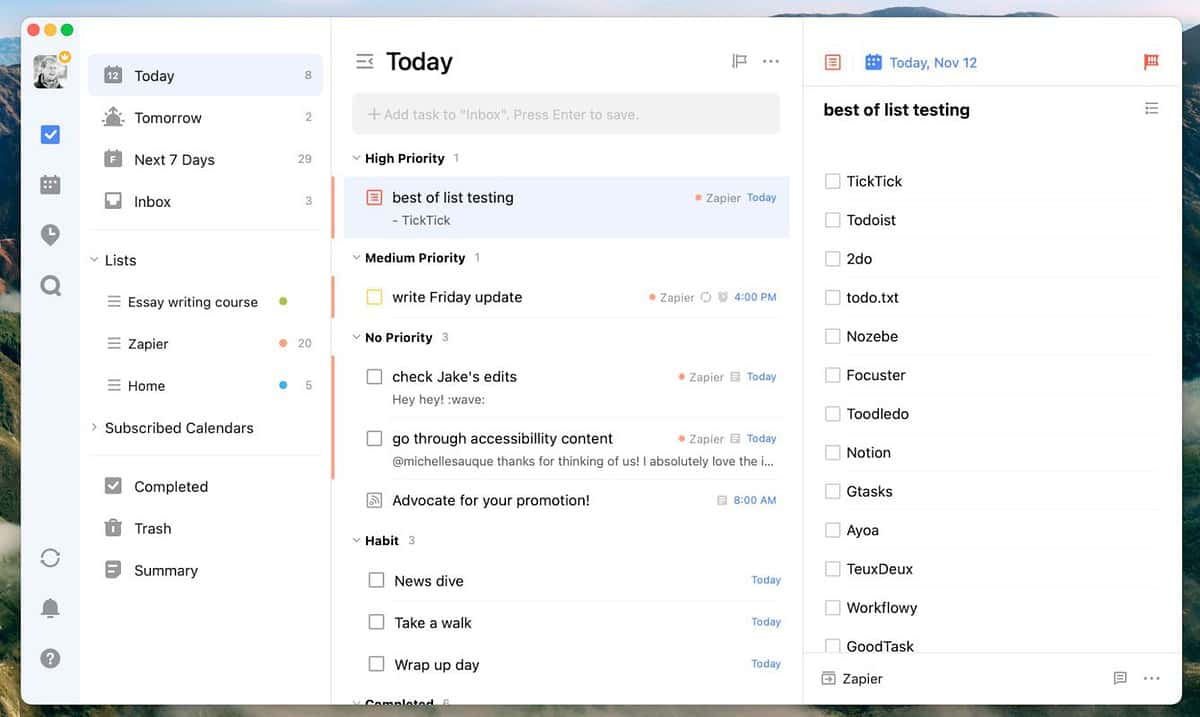Click Zapier list name in detail footer
Viewport: 1200px width, 717px height.
click(862, 678)
